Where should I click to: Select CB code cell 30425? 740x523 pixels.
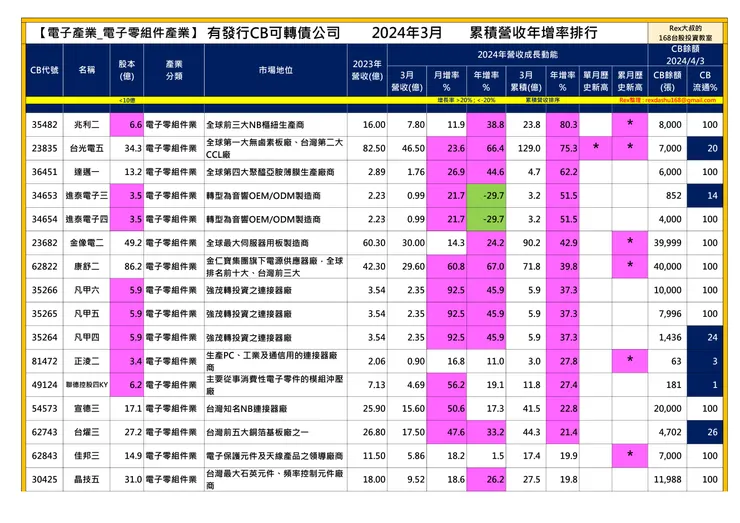(x=44, y=479)
